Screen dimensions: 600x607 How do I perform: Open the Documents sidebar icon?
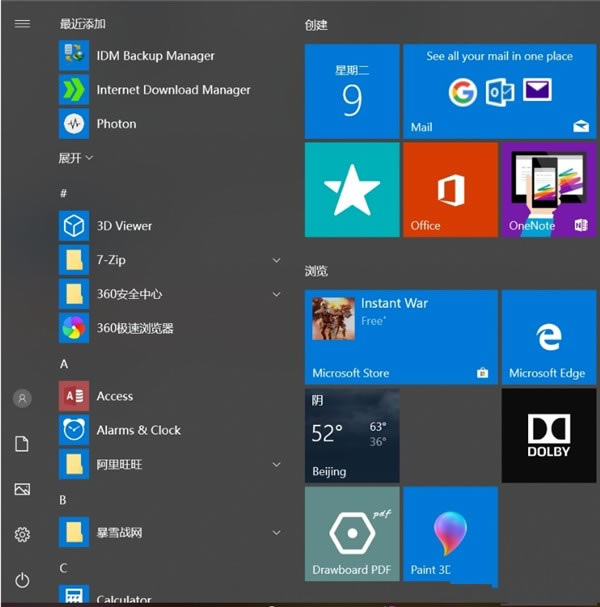pyautogui.click(x=22, y=444)
